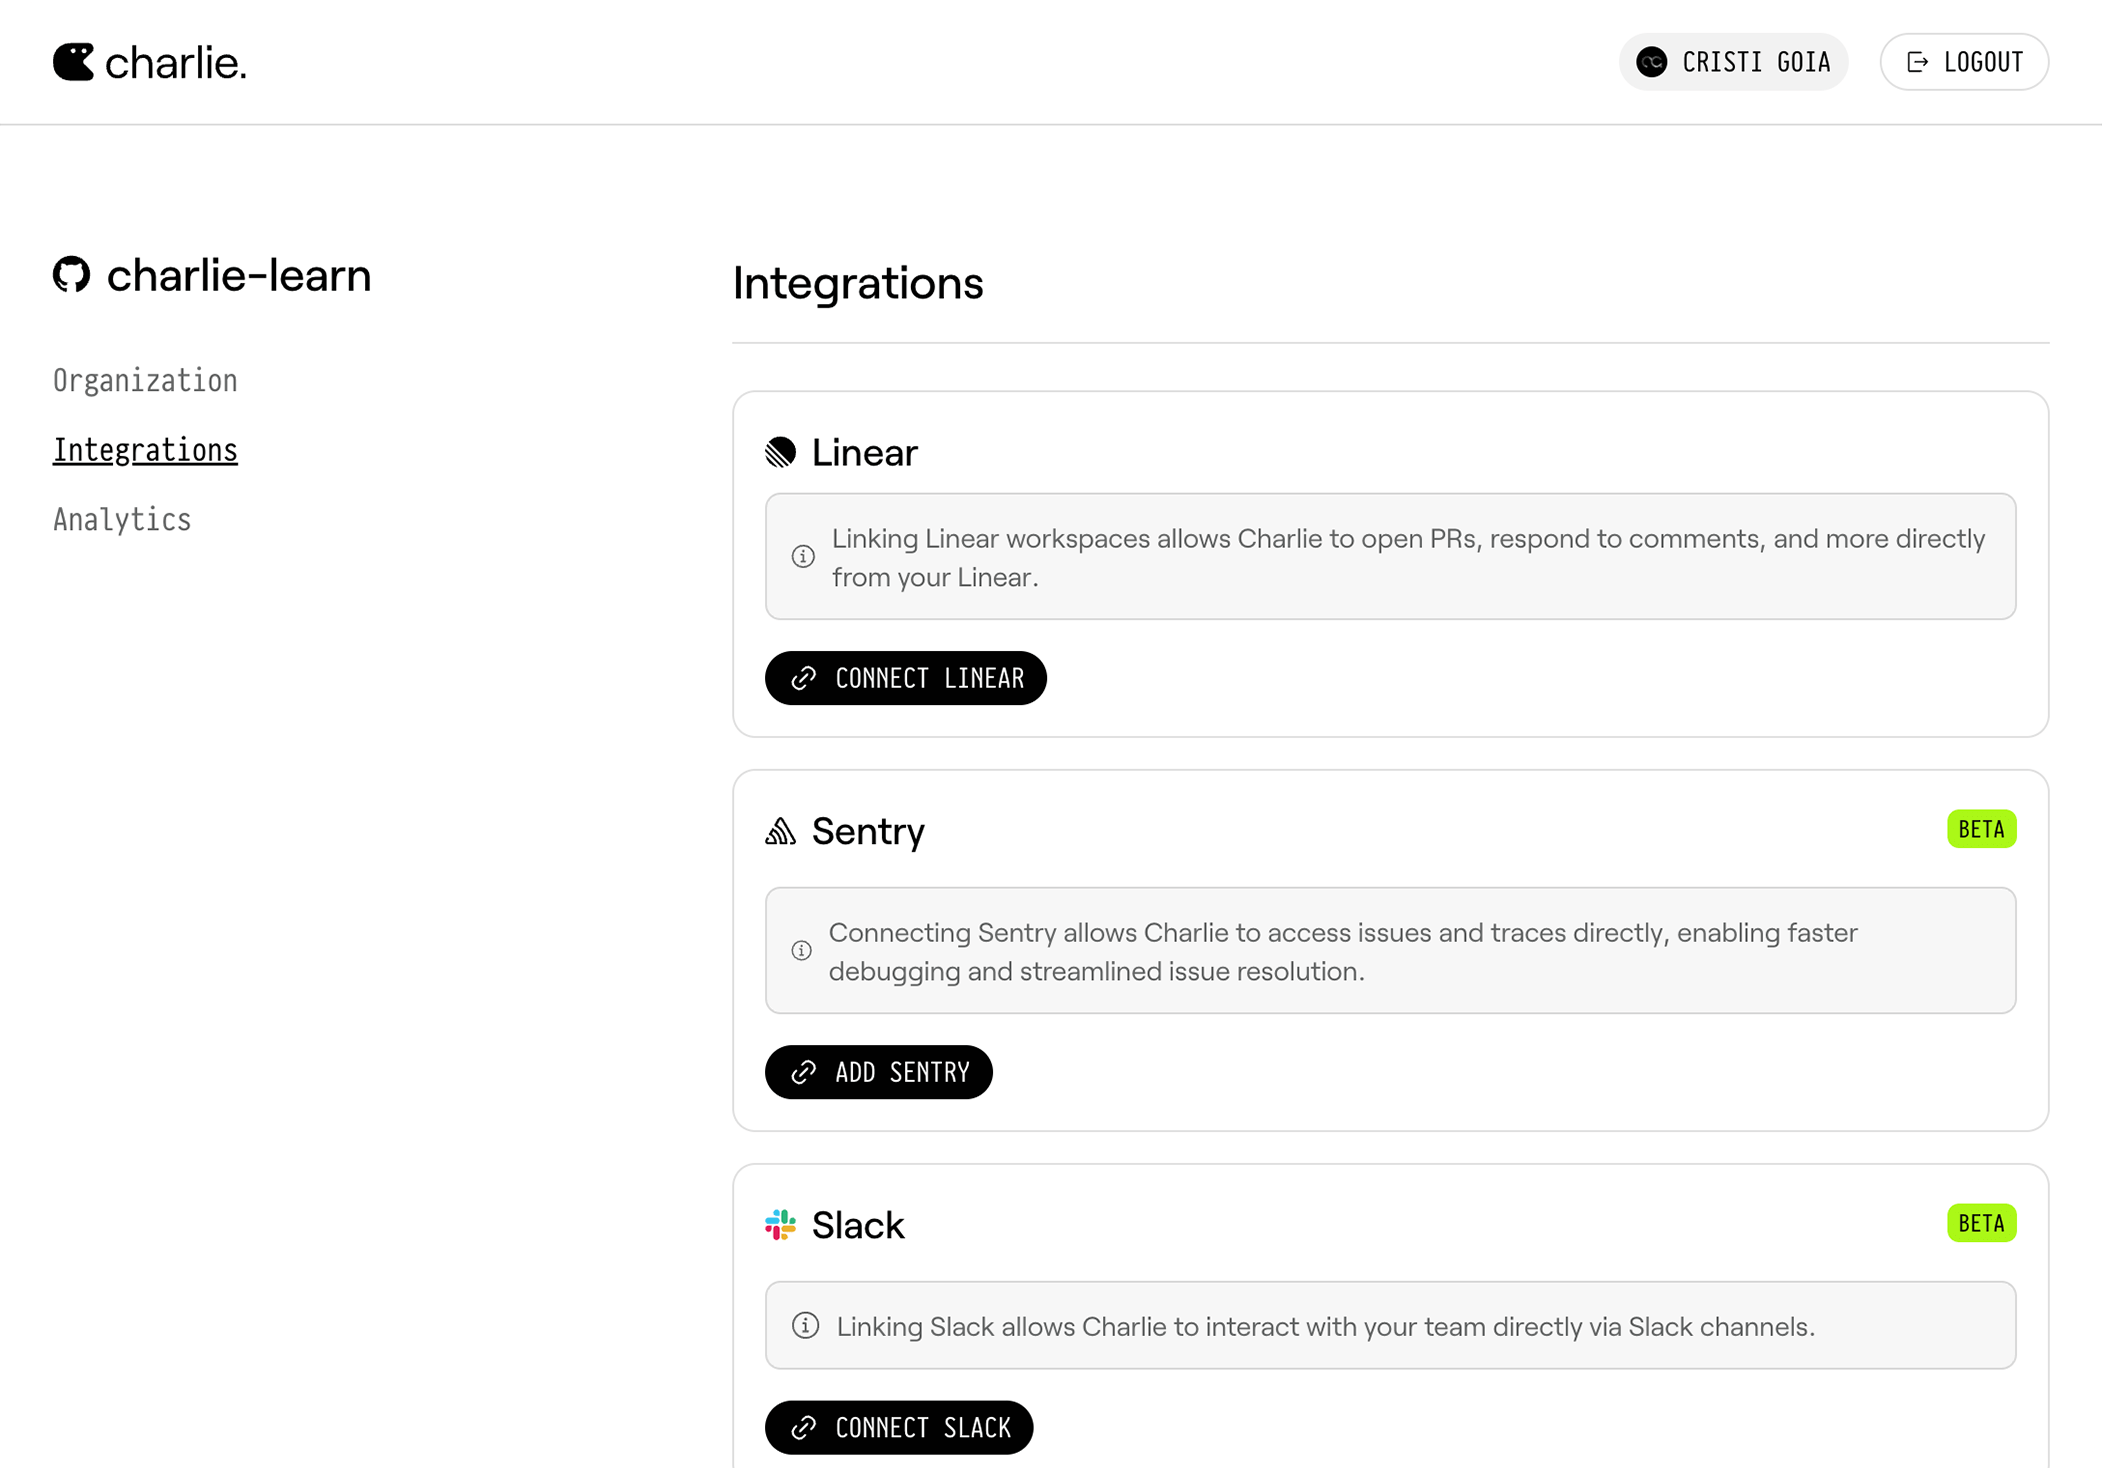The width and height of the screenshot is (2102, 1468).
Task: Click the info icon in the Sentry description box
Action: point(801,950)
